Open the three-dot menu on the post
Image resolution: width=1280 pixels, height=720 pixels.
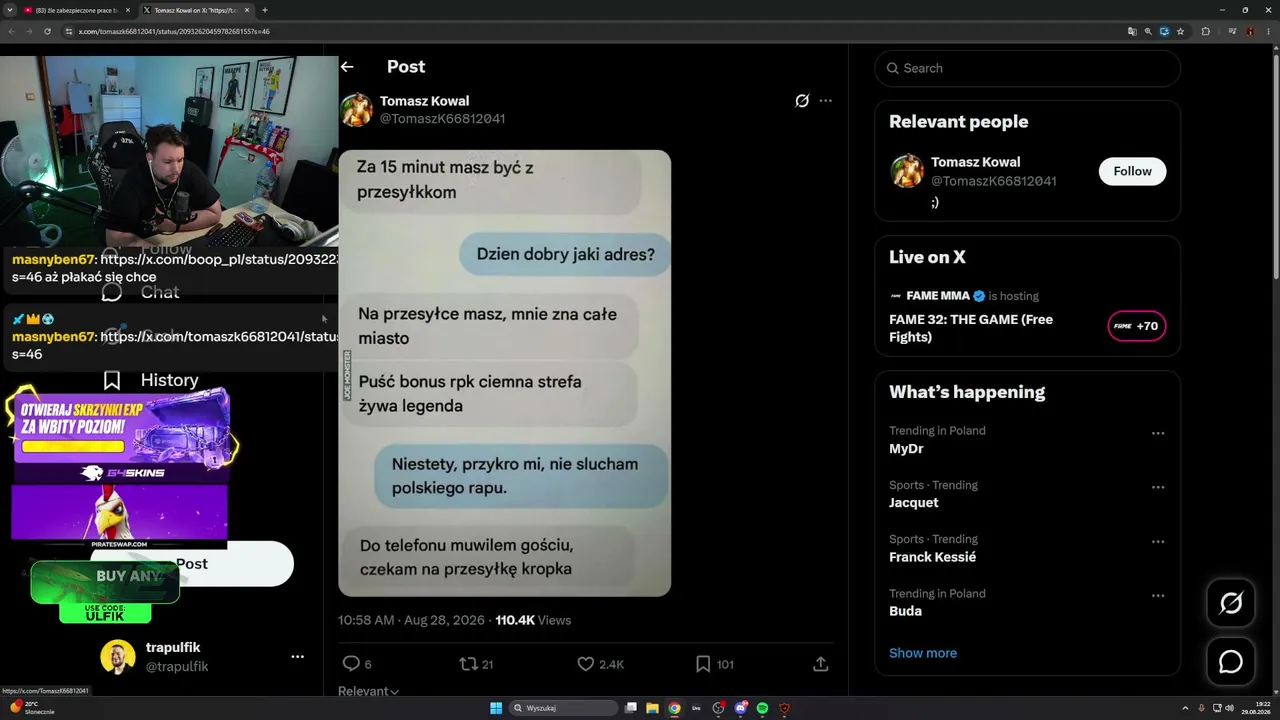coord(825,101)
